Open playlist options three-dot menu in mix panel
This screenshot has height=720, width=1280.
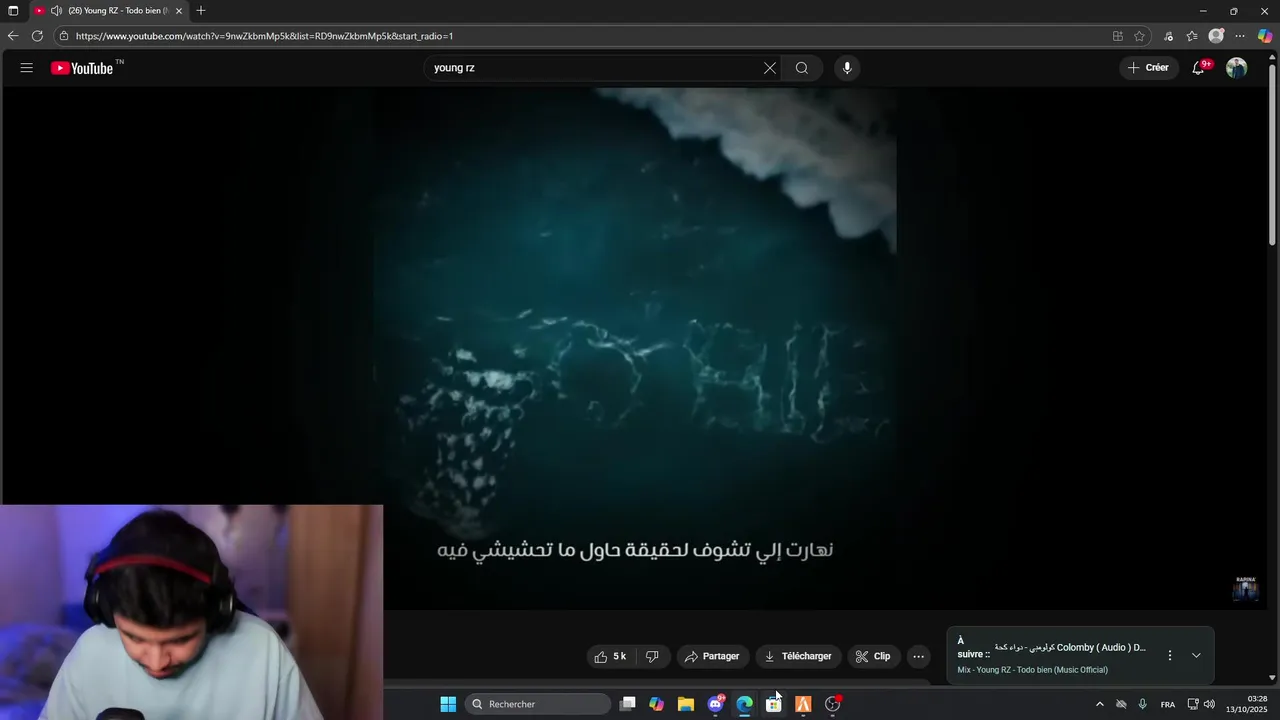click(1170, 655)
